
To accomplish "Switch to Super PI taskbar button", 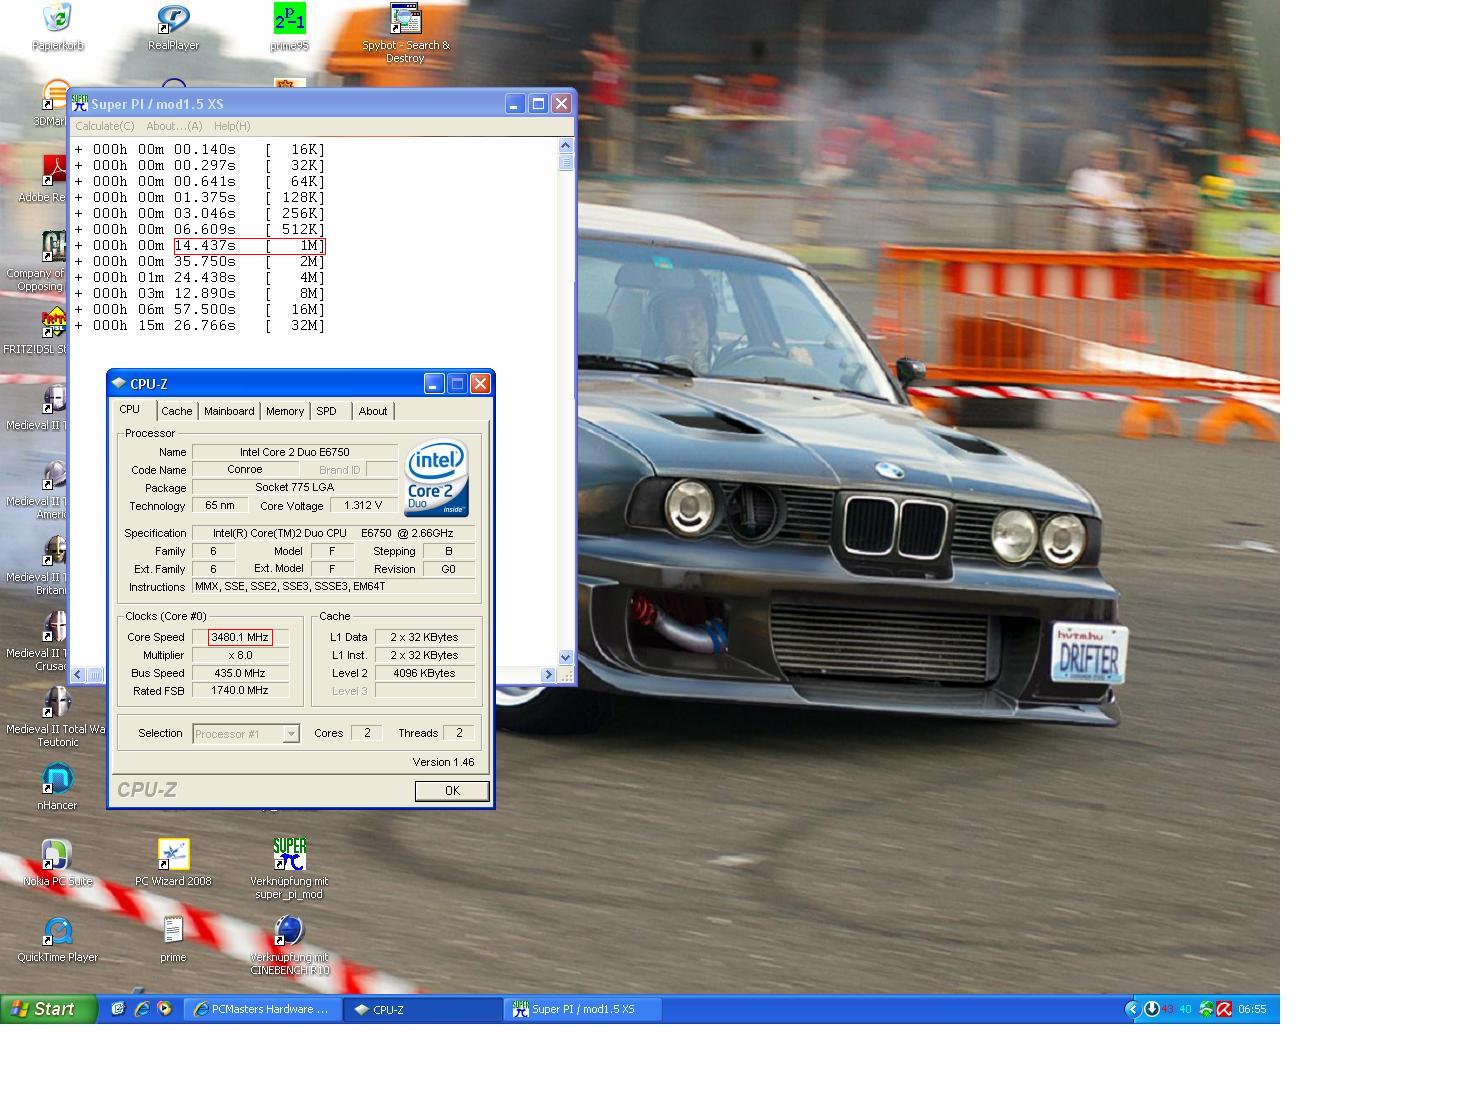I will [584, 1009].
